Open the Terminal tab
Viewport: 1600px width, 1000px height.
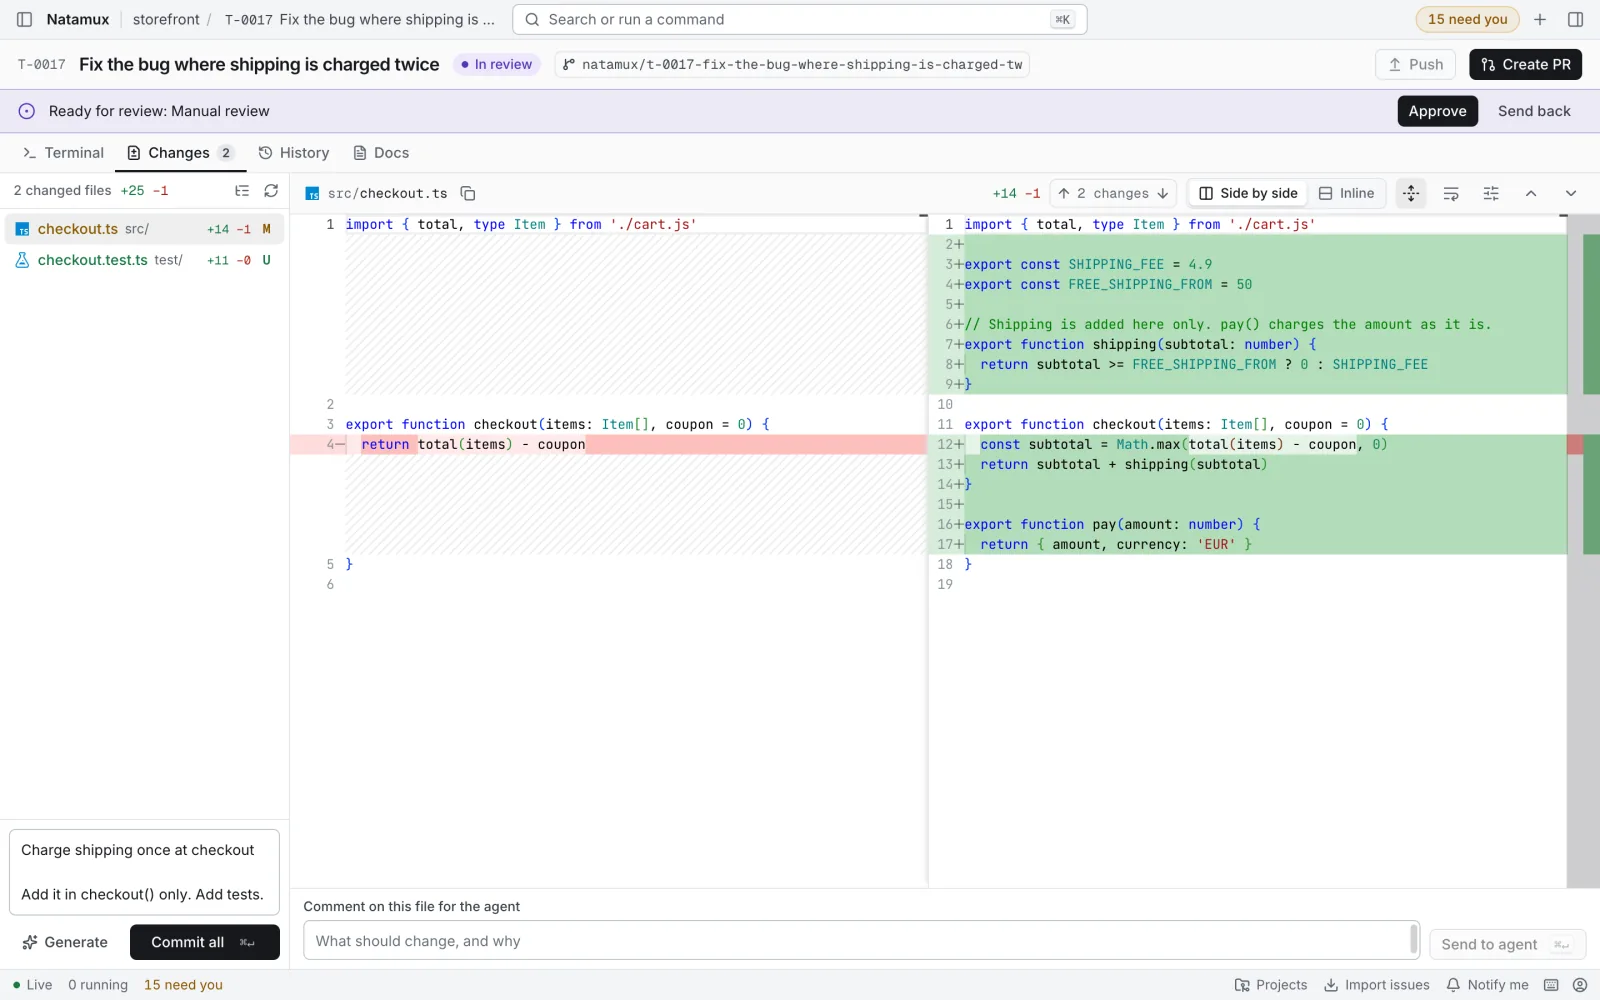tap(63, 153)
